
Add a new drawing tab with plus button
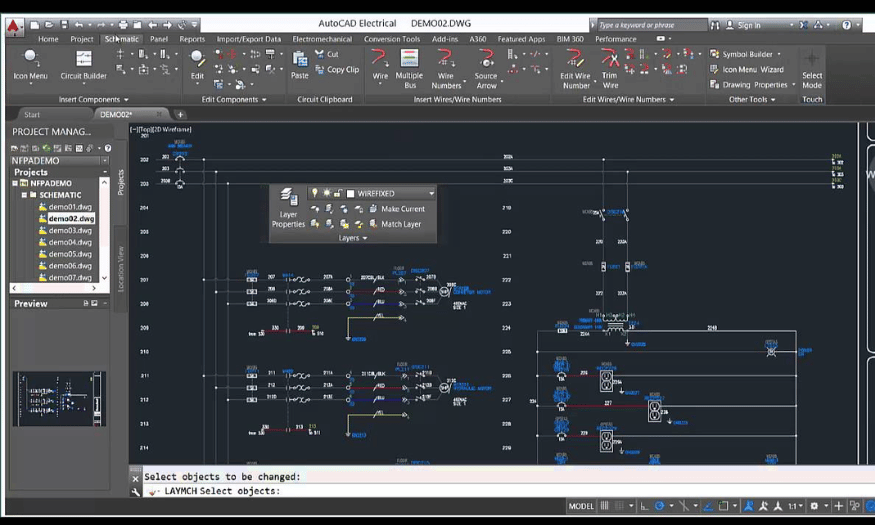(180, 115)
